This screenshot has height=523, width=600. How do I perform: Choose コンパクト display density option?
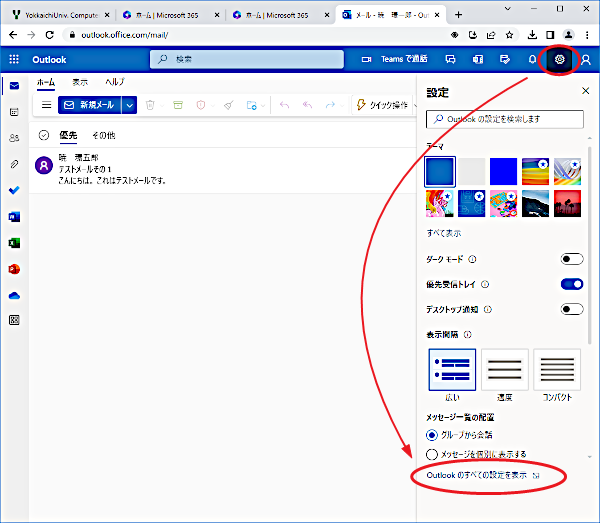(x=557, y=370)
